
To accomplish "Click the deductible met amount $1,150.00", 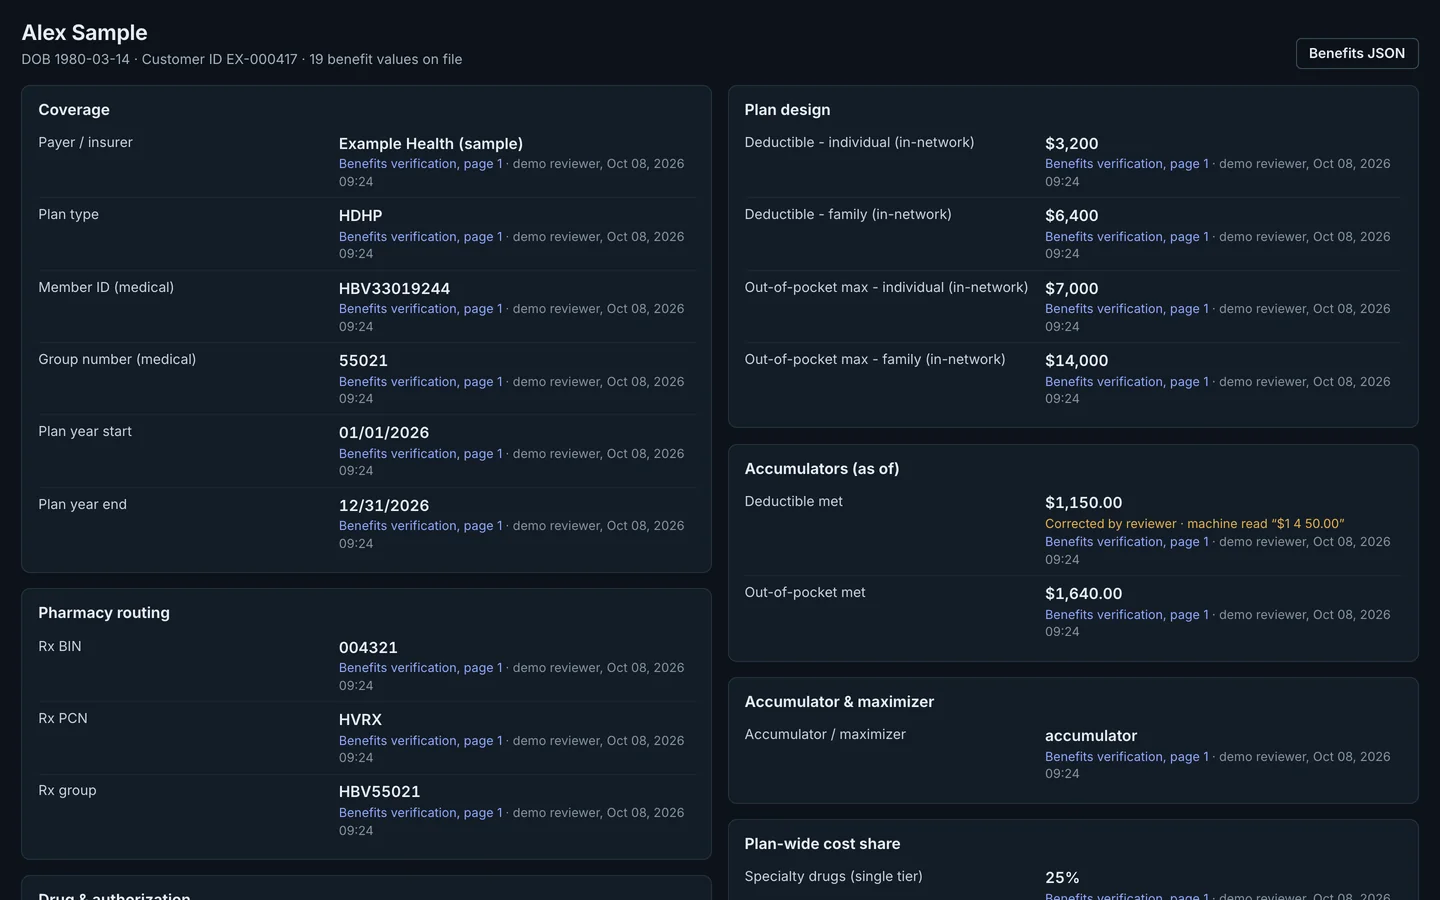I will (1084, 503).
